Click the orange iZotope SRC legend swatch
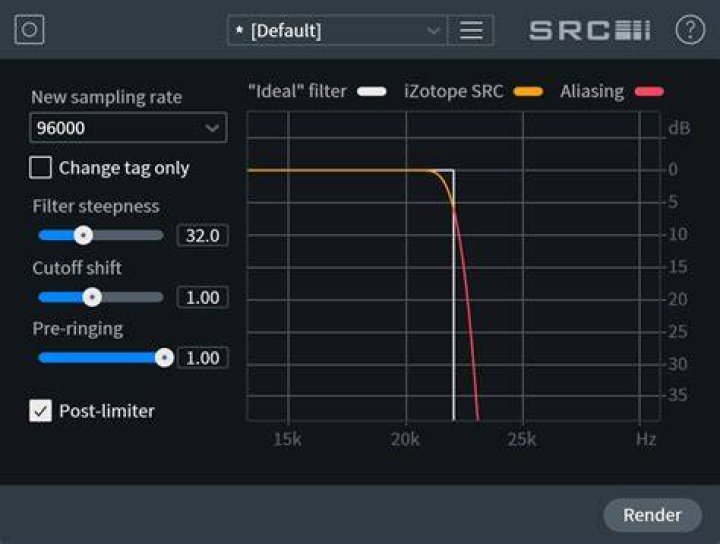The image size is (720, 544). point(528,91)
